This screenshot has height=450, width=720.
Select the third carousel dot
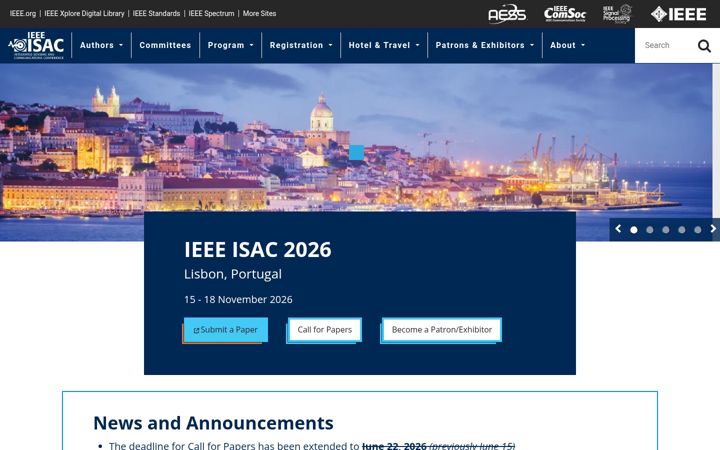coord(666,230)
